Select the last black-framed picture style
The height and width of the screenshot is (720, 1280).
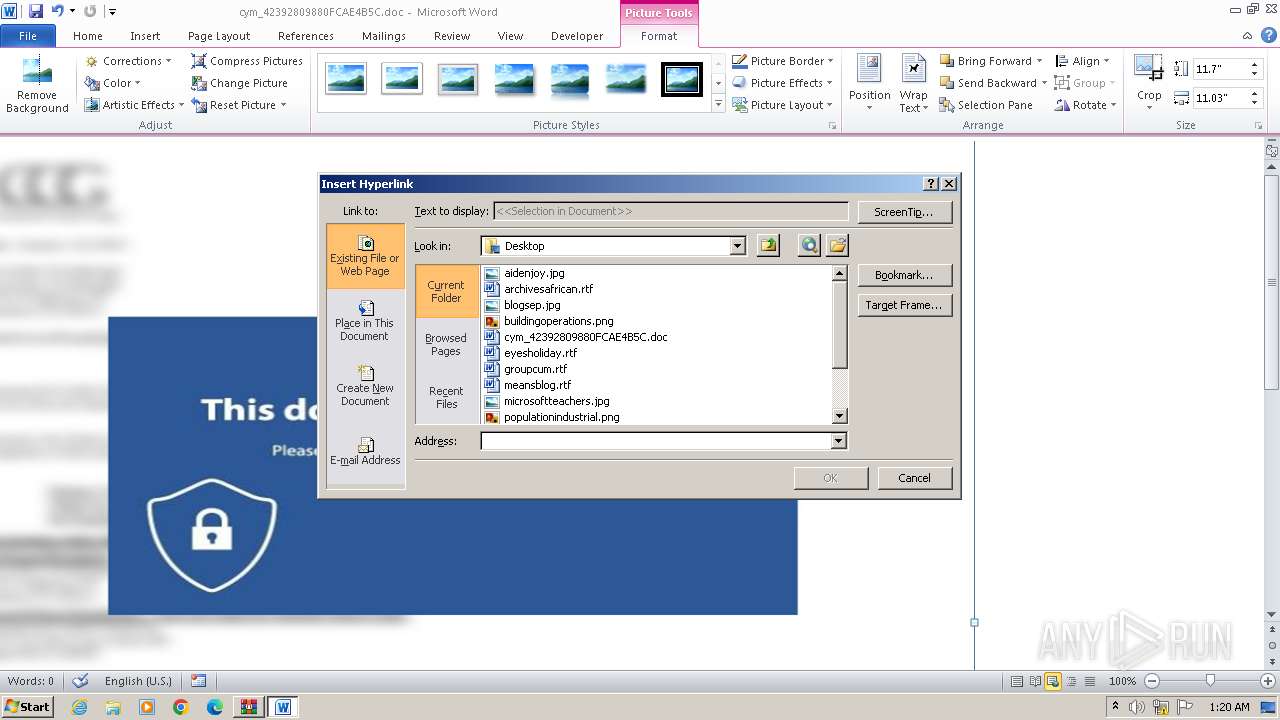pyautogui.click(x=682, y=79)
